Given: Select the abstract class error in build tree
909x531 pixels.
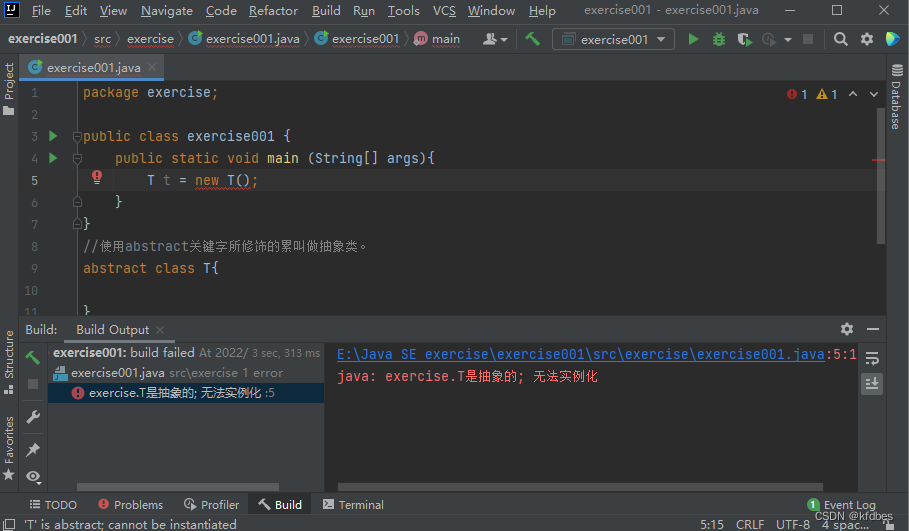Looking at the screenshot, I should [175, 393].
